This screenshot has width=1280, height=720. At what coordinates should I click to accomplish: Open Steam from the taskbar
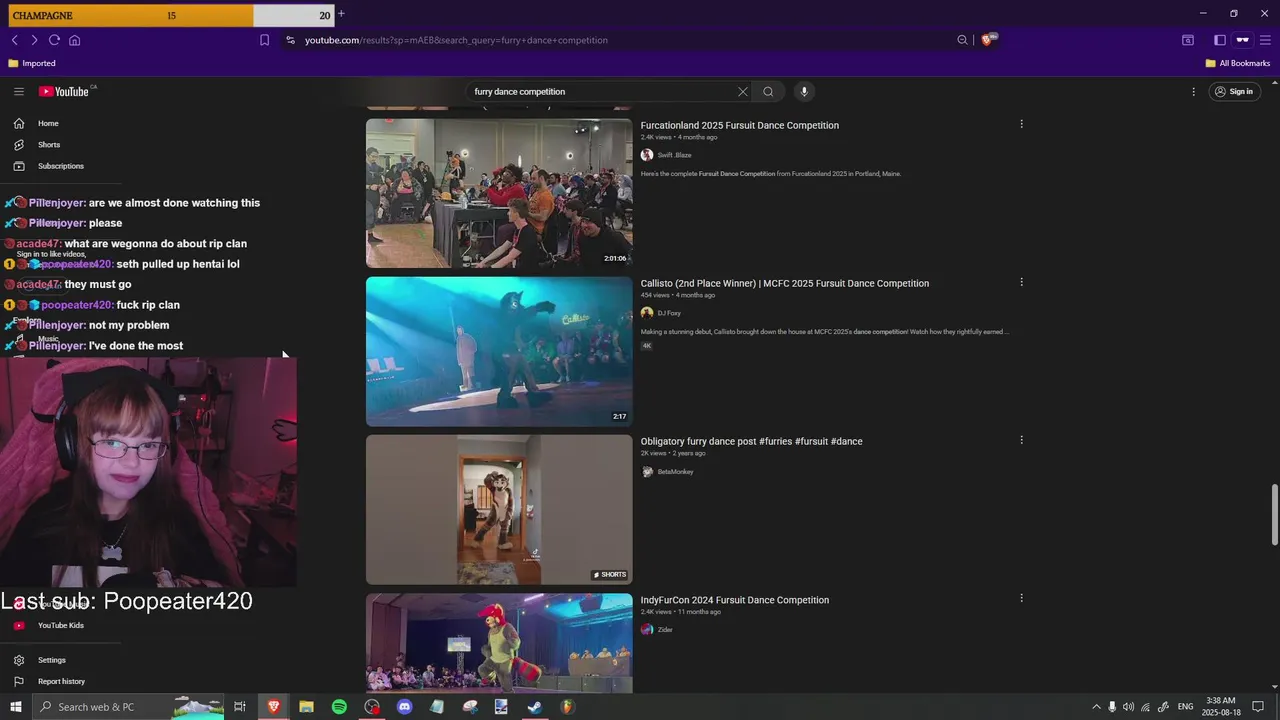(534, 707)
